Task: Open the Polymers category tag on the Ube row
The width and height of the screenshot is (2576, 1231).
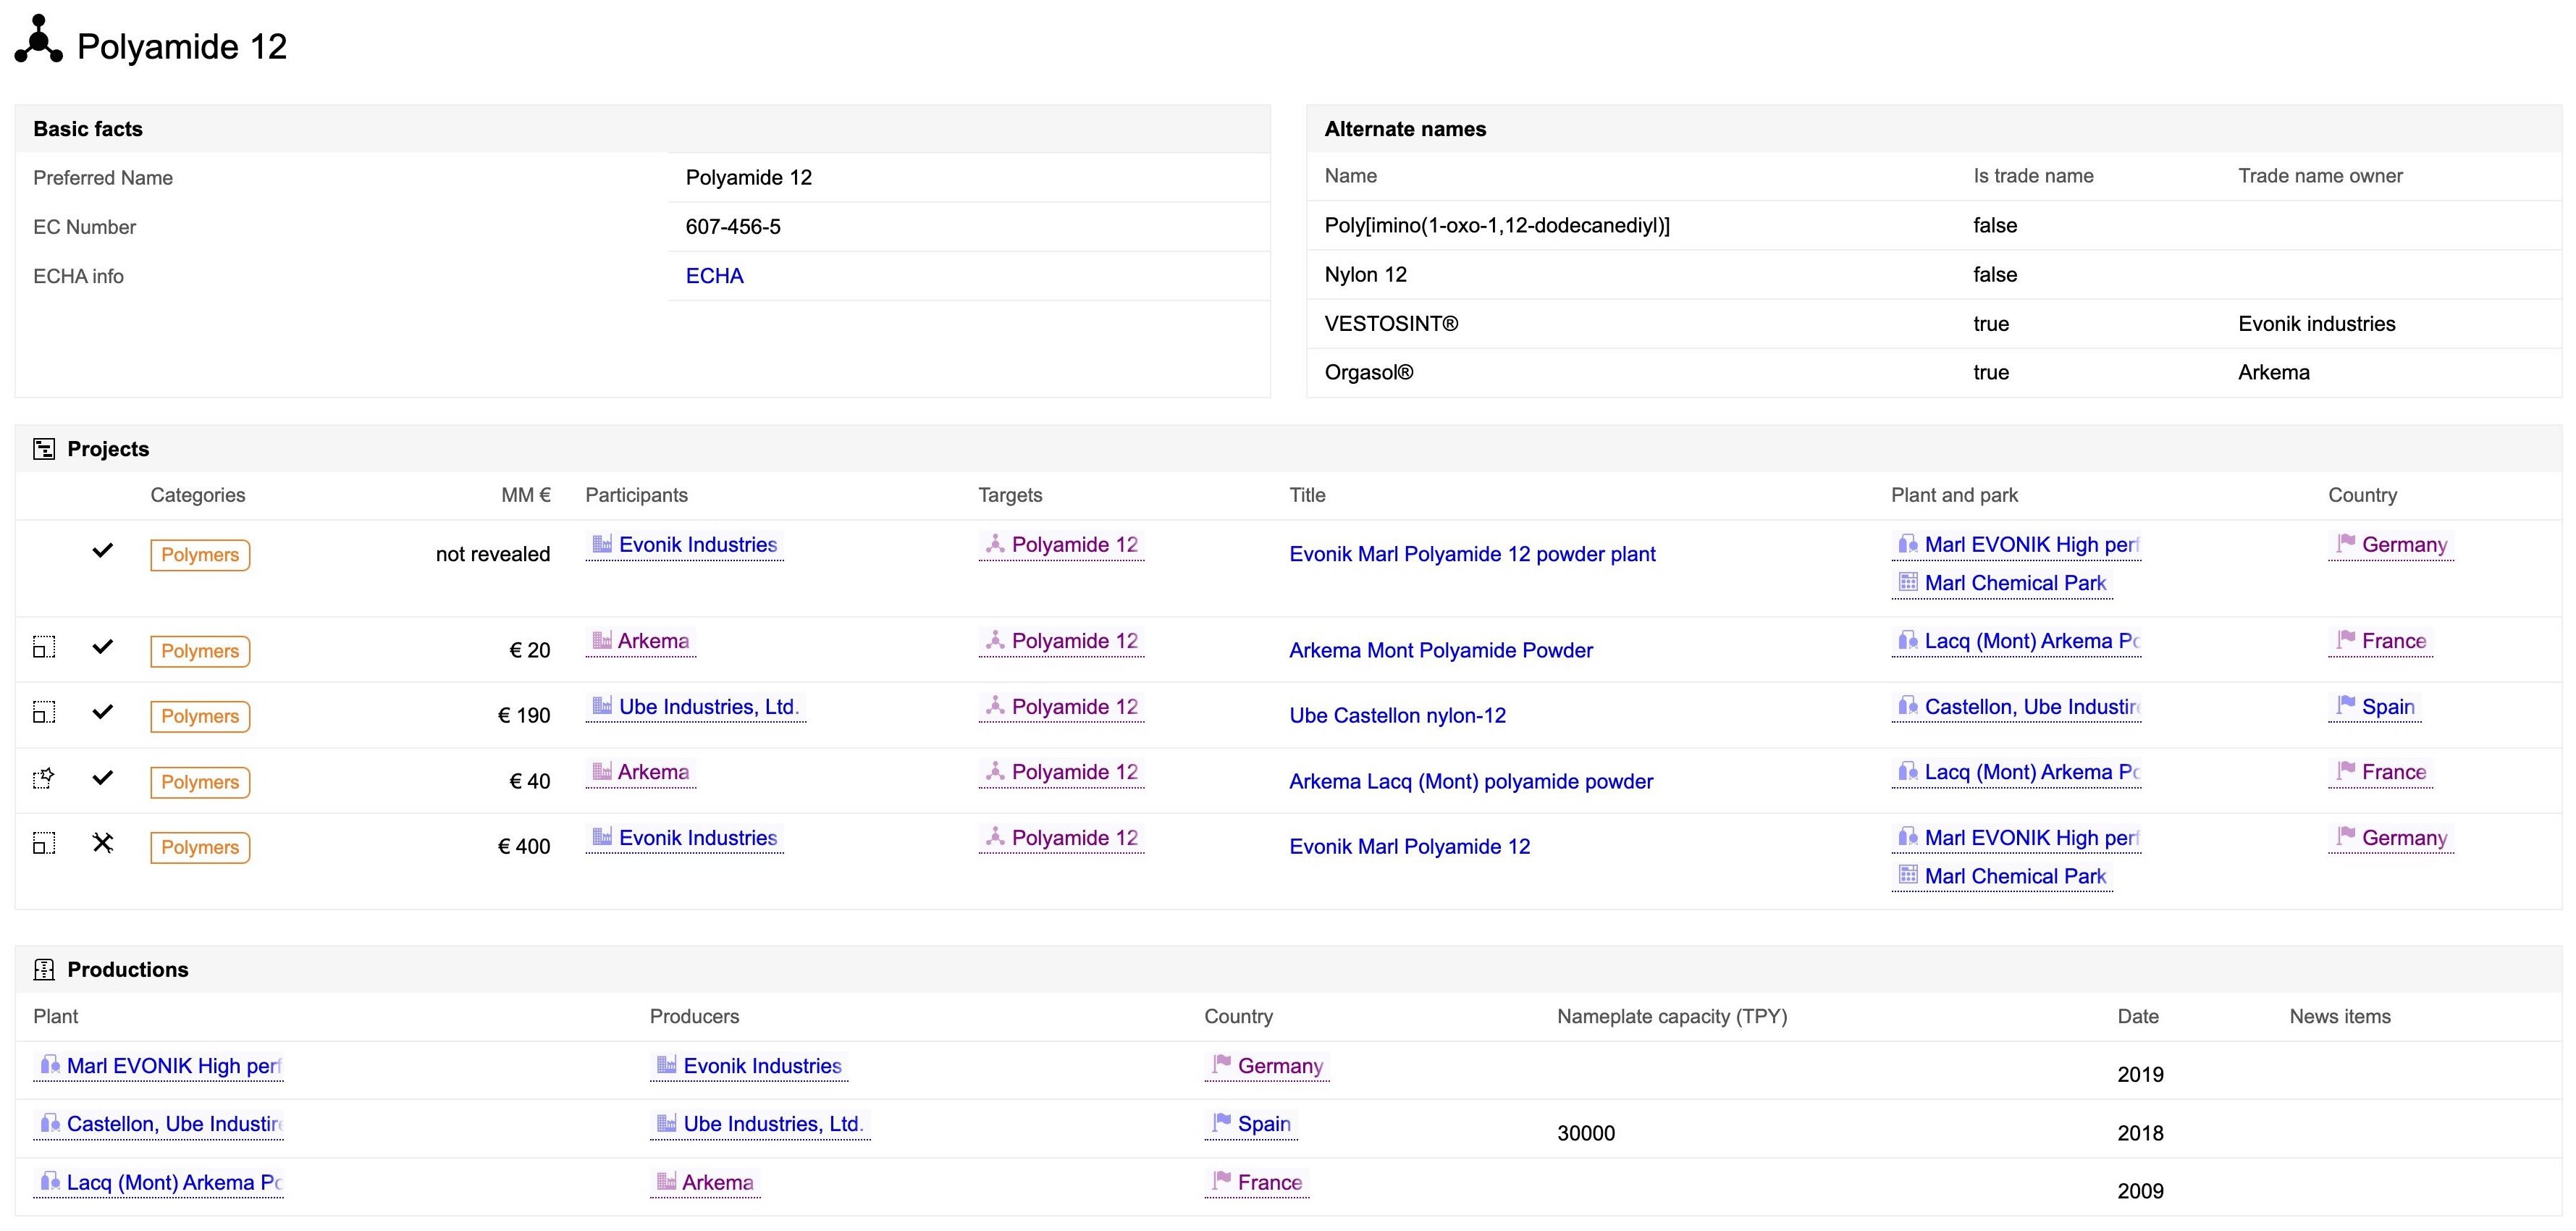Action: (198, 716)
